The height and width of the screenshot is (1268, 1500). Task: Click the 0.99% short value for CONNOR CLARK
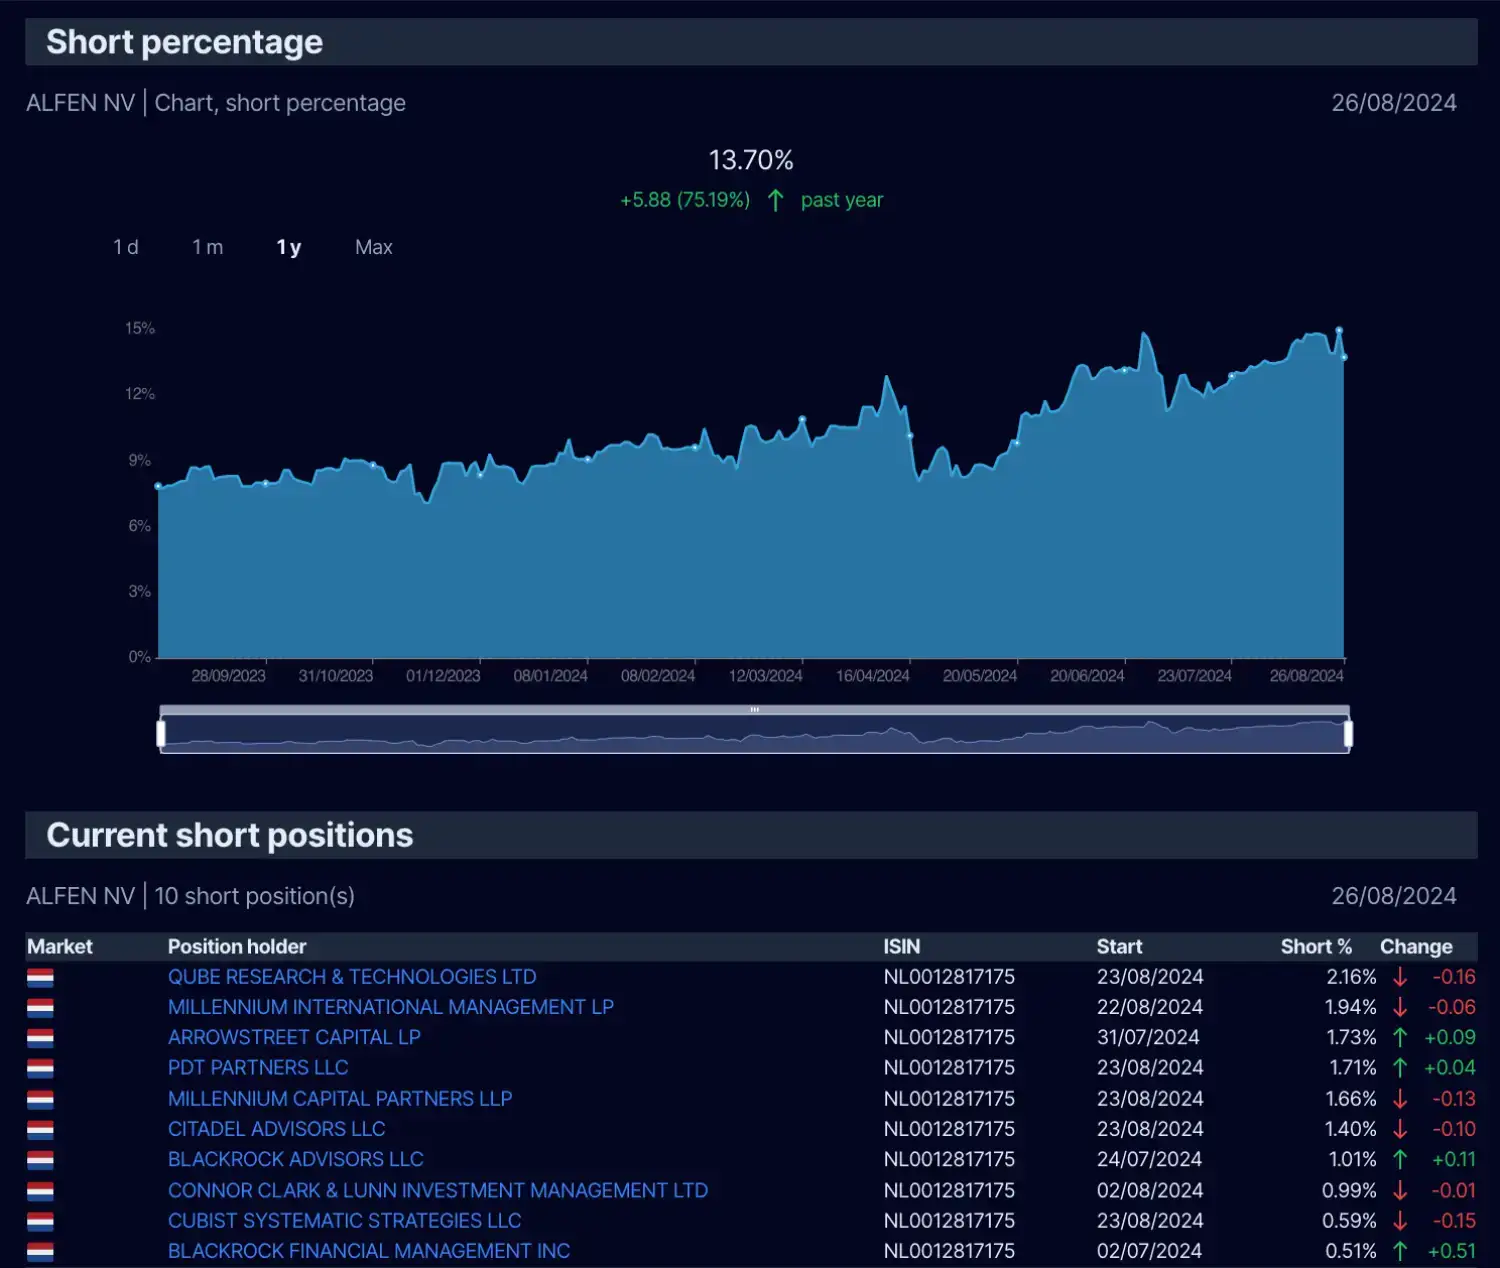click(x=1349, y=1190)
